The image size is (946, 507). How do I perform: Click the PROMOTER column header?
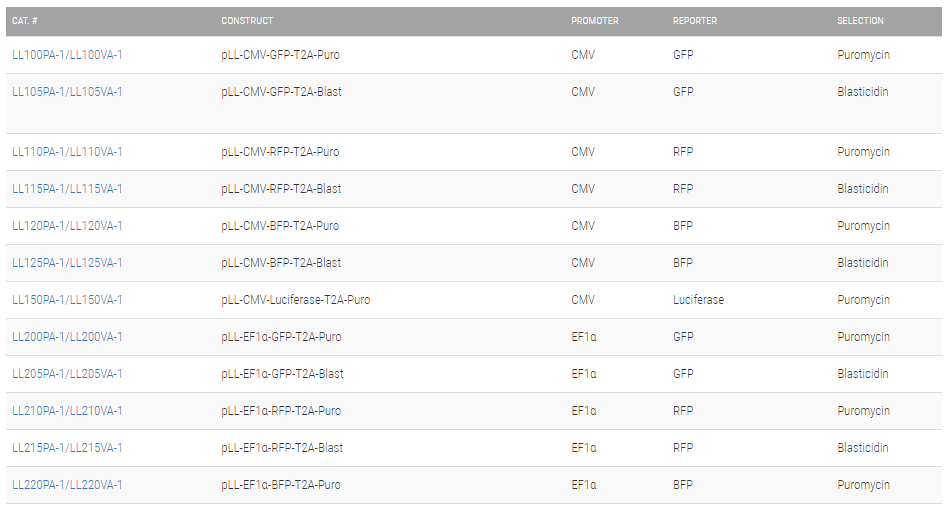[x=594, y=21]
